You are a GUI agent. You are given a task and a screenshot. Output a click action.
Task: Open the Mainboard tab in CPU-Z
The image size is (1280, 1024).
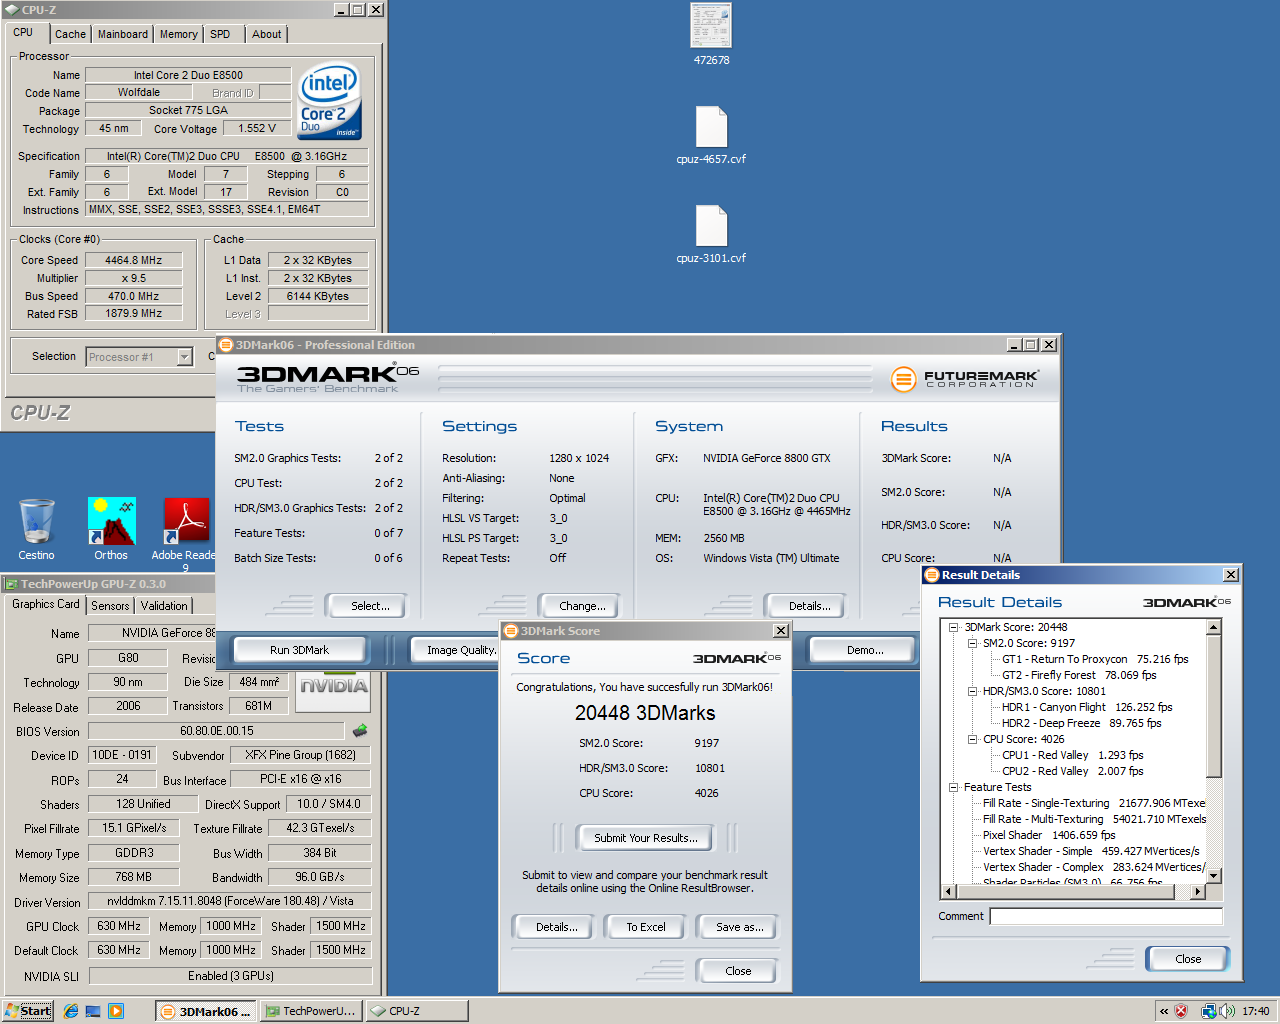pos(123,34)
